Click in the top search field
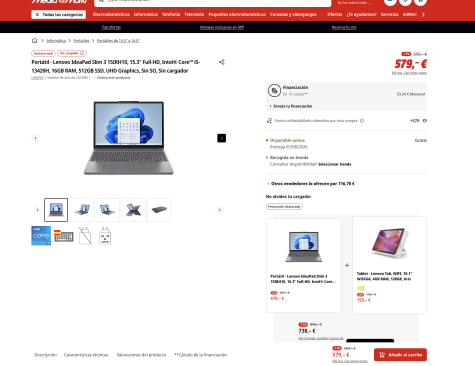This screenshot has height=366, width=475. pyautogui.click(x=213, y=2)
